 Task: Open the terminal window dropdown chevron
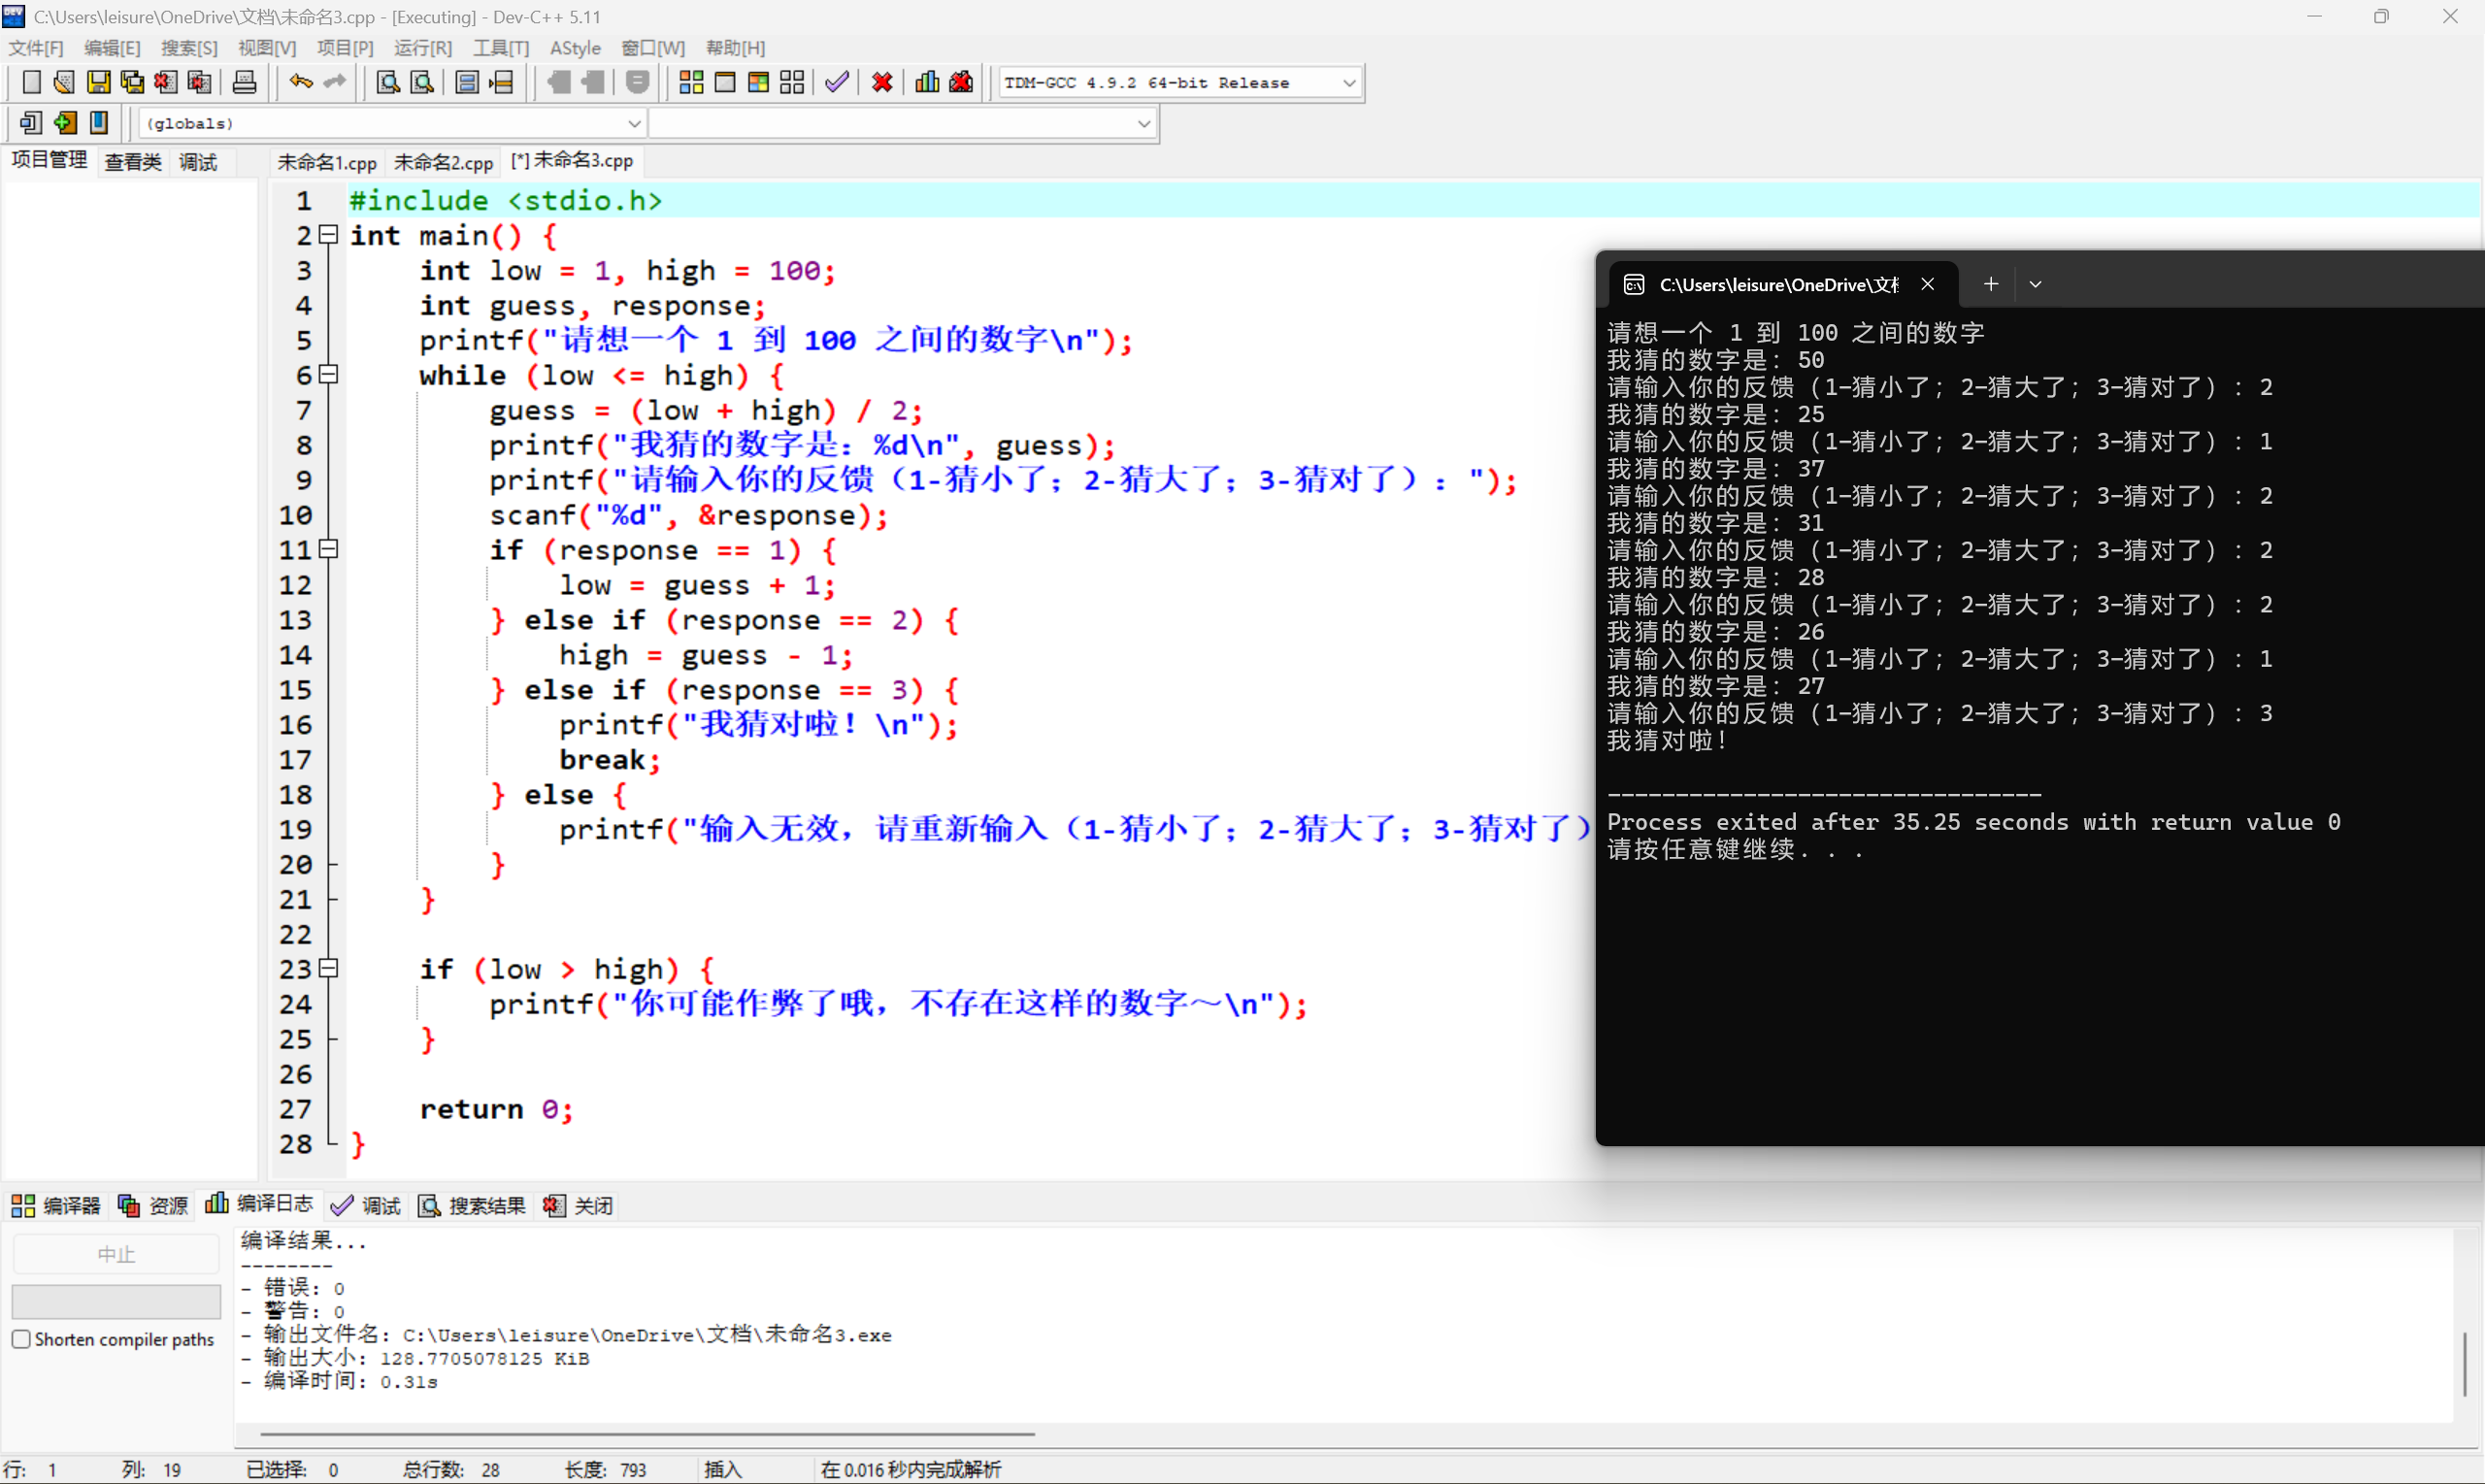(x=2036, y=284)
